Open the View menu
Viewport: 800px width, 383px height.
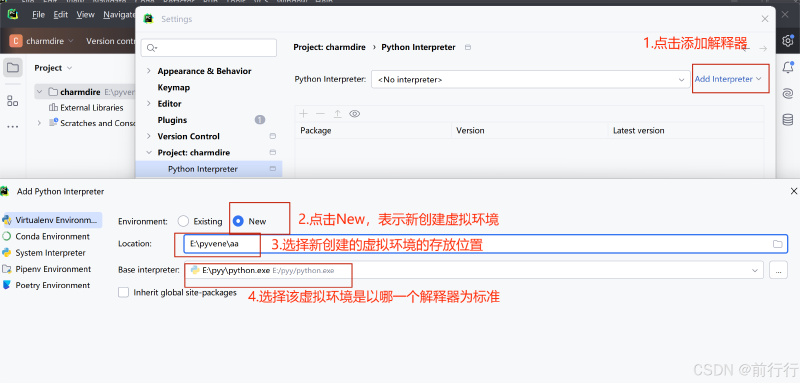pyautogui.click(x=86, y=15)
